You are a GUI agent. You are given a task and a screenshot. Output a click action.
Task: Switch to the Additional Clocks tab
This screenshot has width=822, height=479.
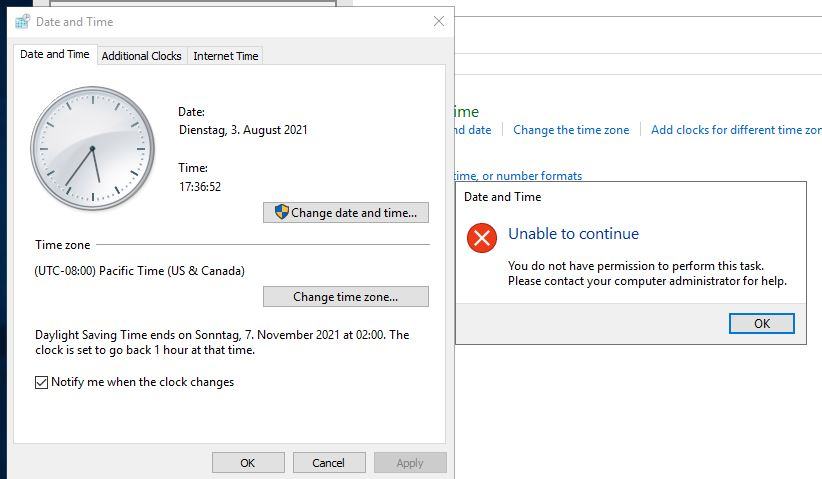coord(142,56)
